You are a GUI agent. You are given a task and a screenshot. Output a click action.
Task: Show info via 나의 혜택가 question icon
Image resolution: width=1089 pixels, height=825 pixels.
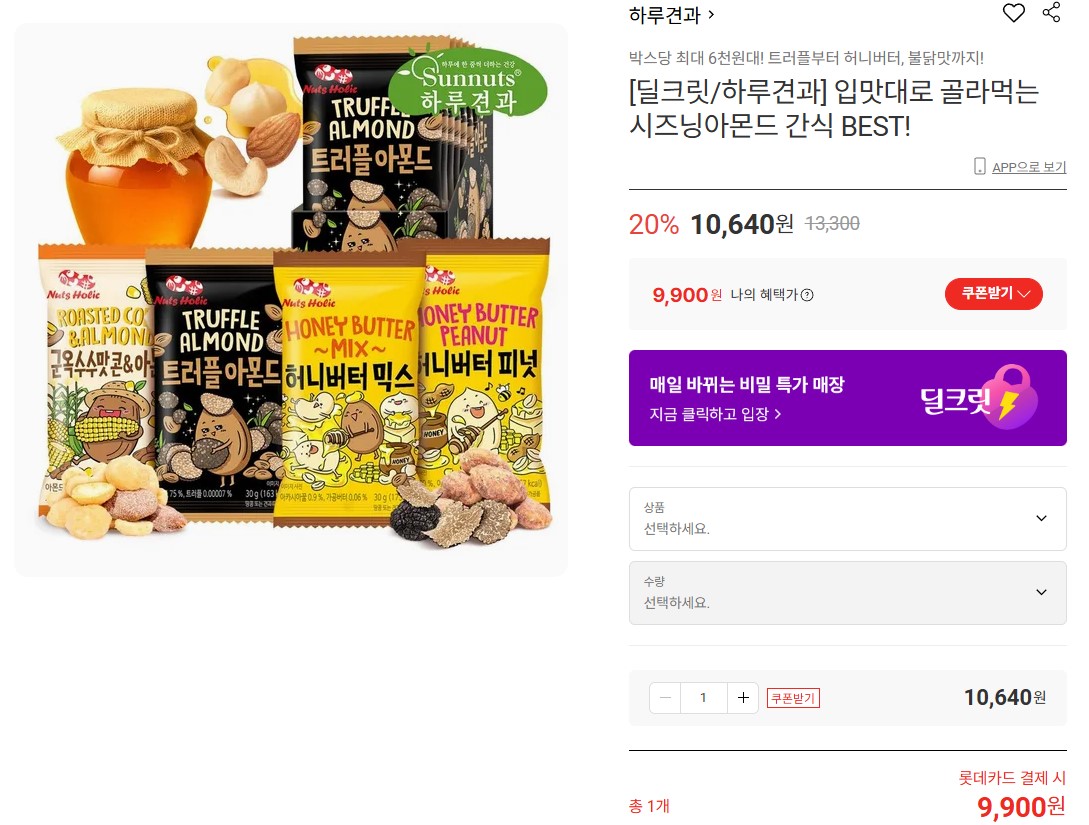click(x=807, y=295)
